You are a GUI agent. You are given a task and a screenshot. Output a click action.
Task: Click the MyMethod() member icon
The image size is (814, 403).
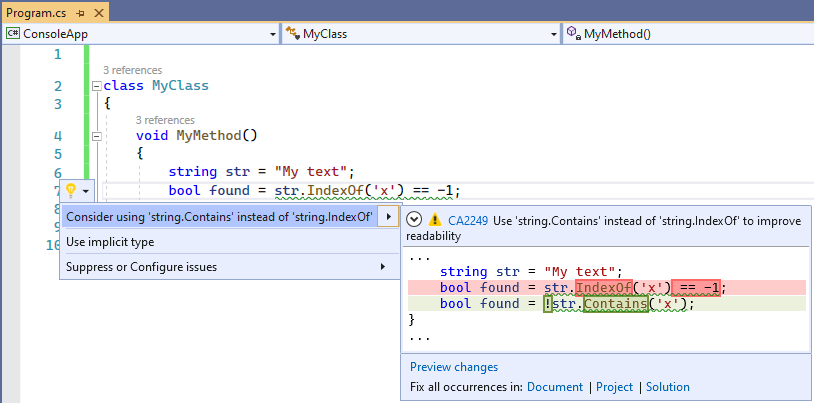tap(574, 34)
